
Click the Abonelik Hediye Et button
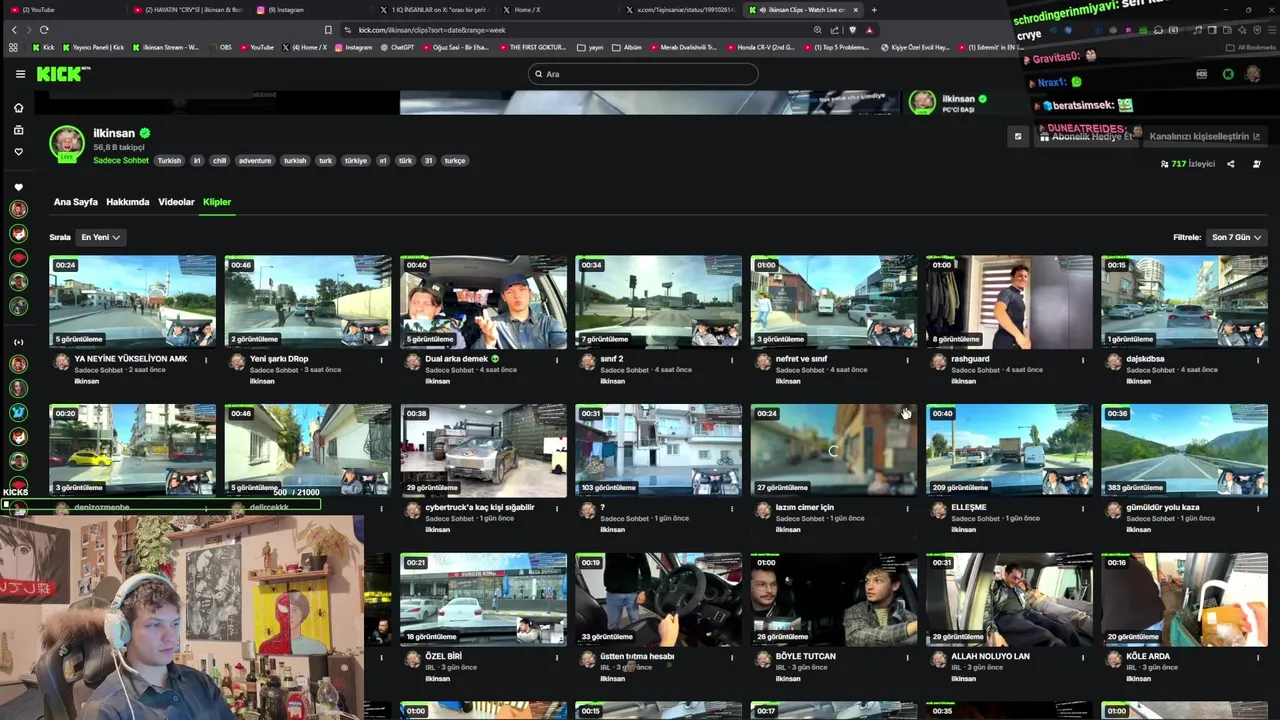[x=1087, y=137]
